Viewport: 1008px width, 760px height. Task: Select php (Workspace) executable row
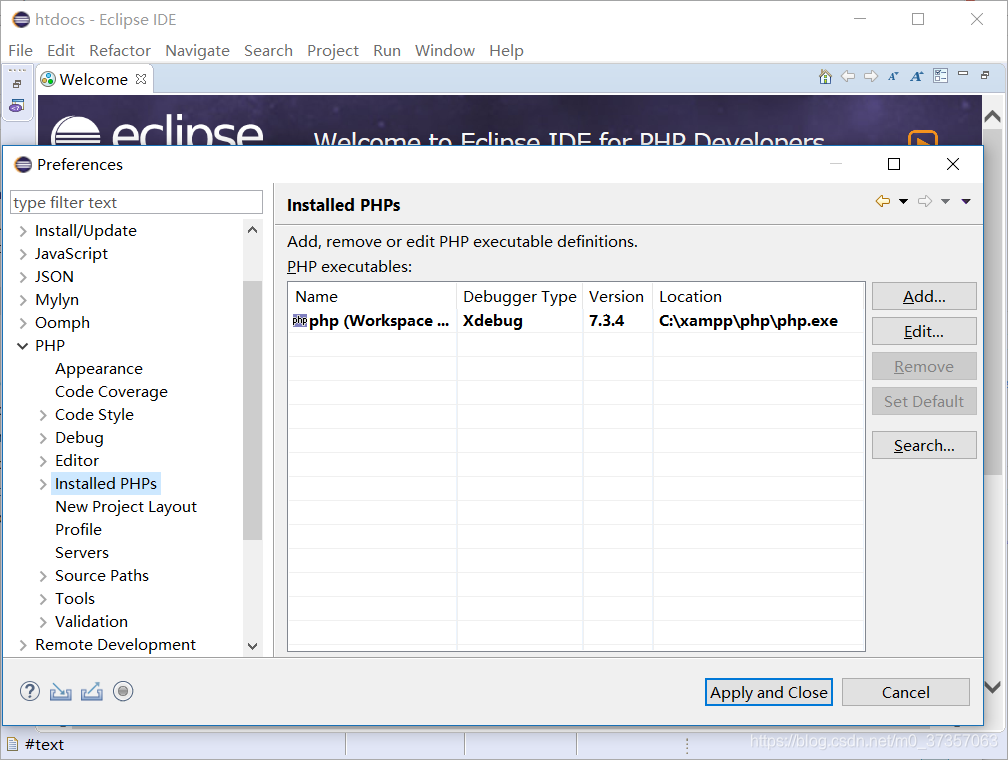[576, 320]
